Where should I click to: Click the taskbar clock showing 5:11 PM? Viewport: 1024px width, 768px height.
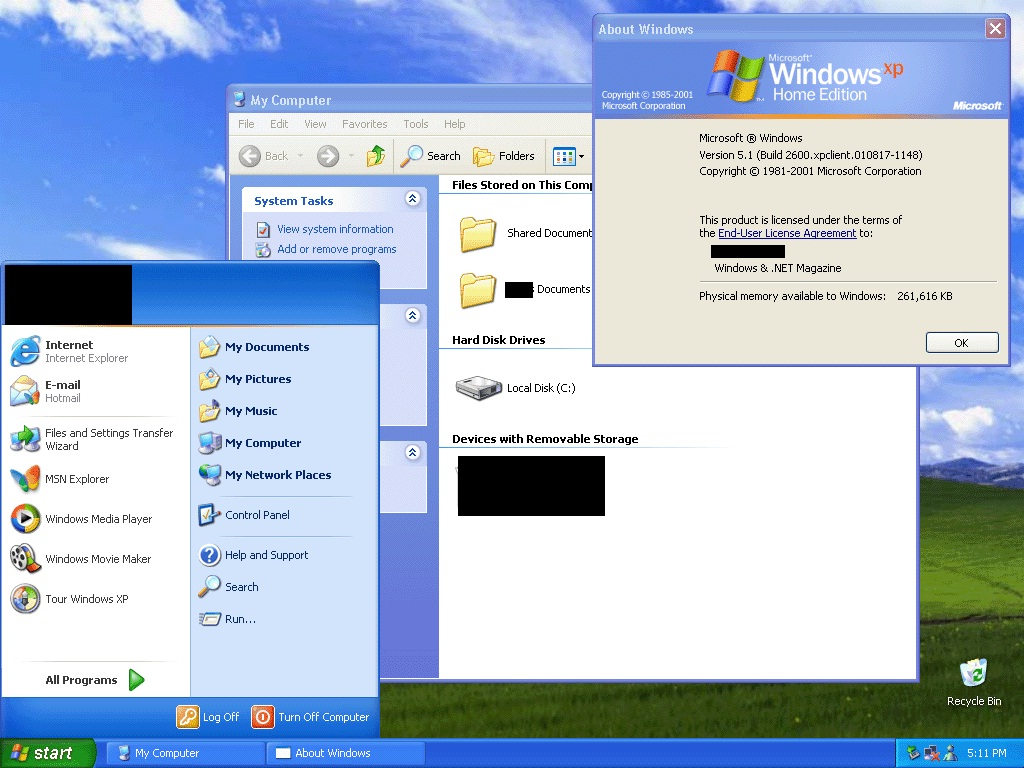pos(987,753)
